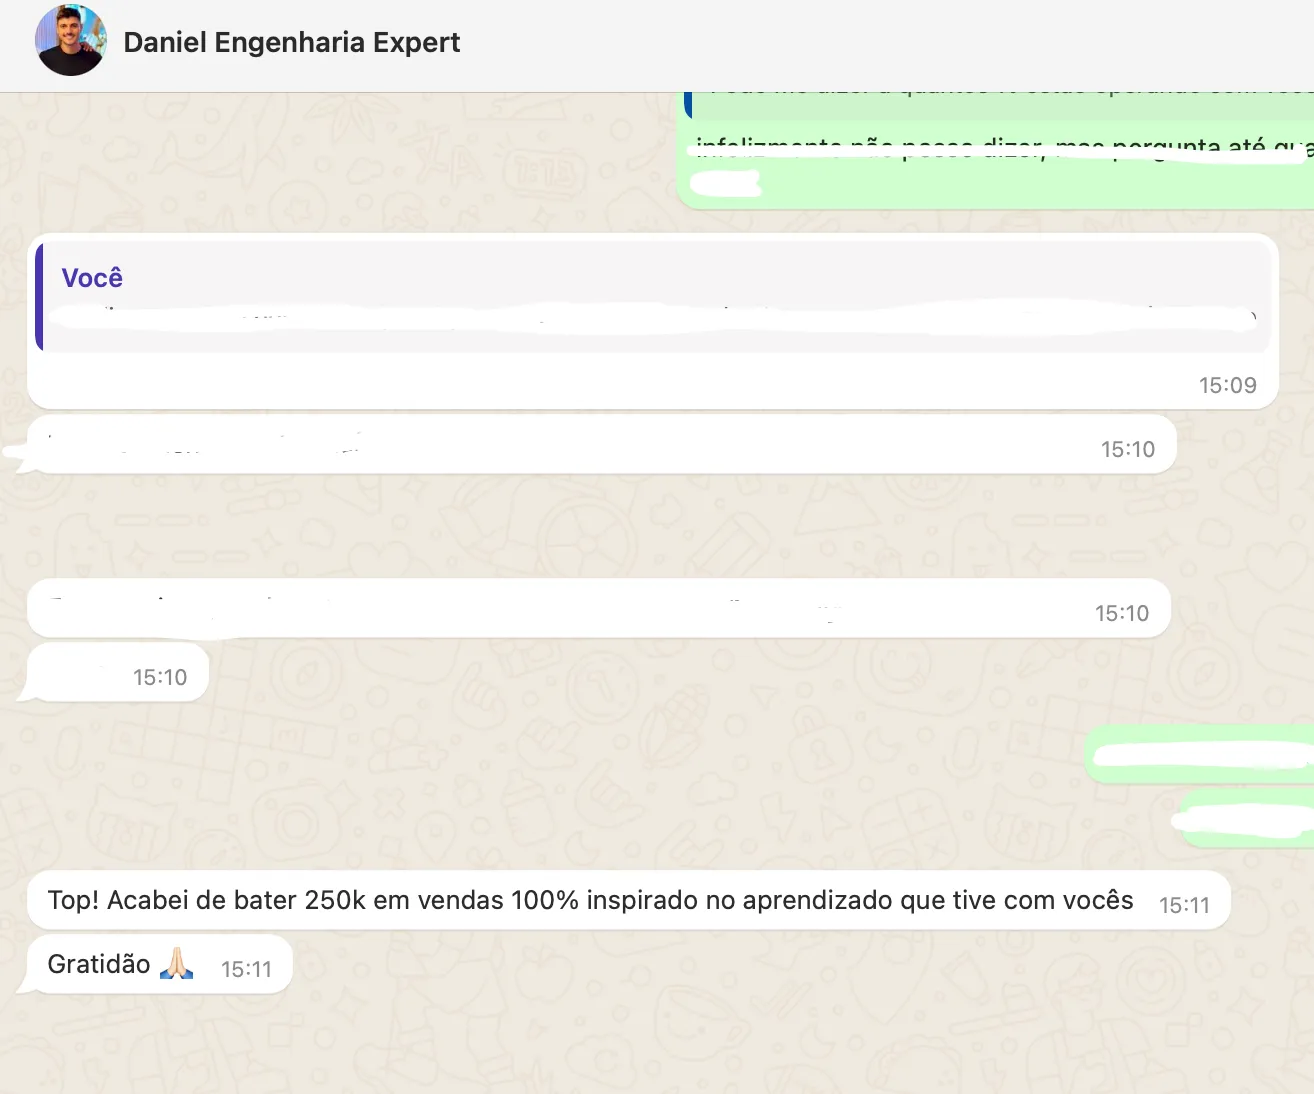
Task: Click the message about 250k em vendas
Action: [x=590, y=901]
